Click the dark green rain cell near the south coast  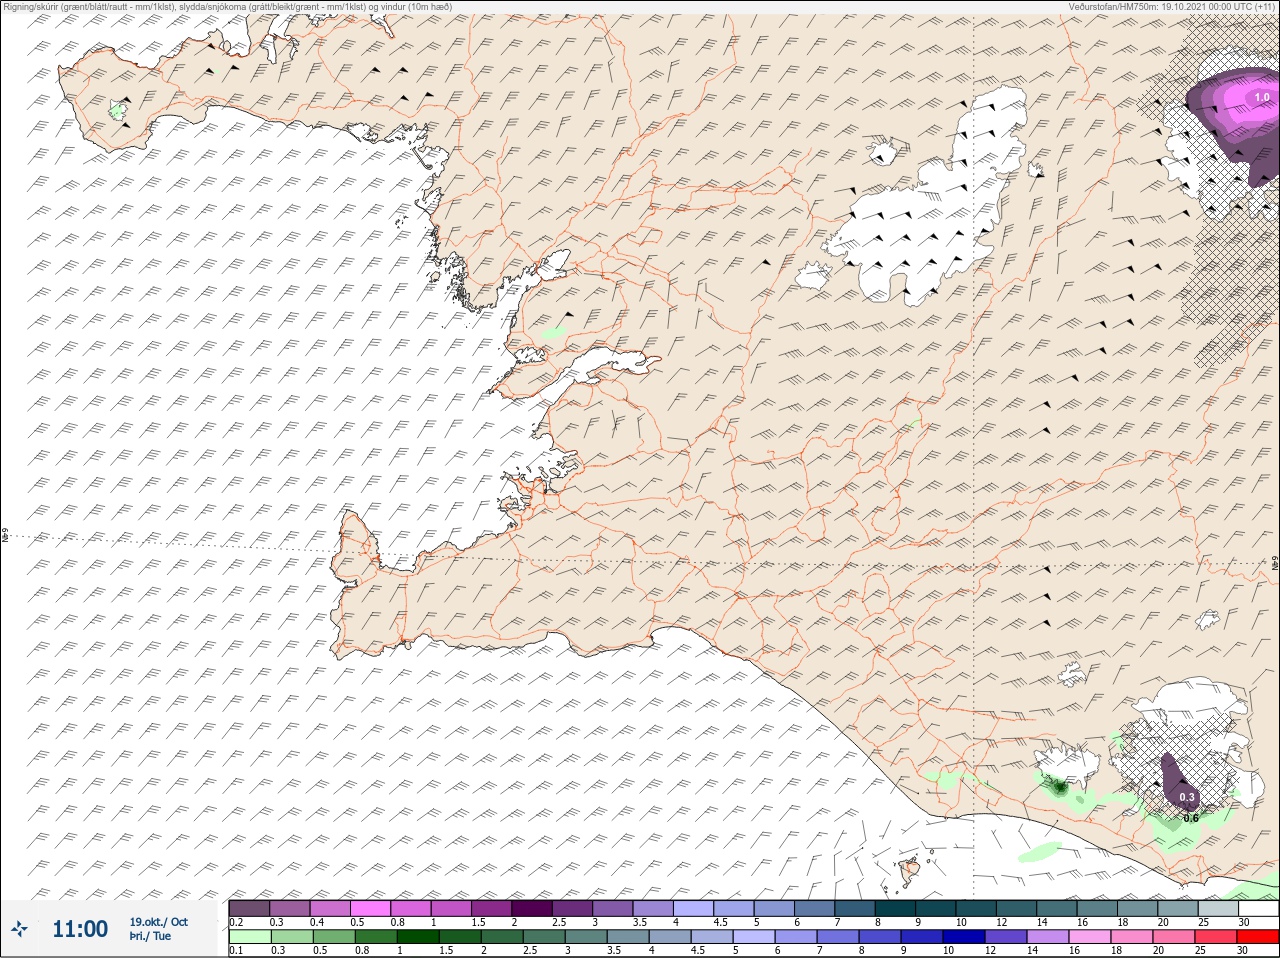click(x=1058, y=787)
